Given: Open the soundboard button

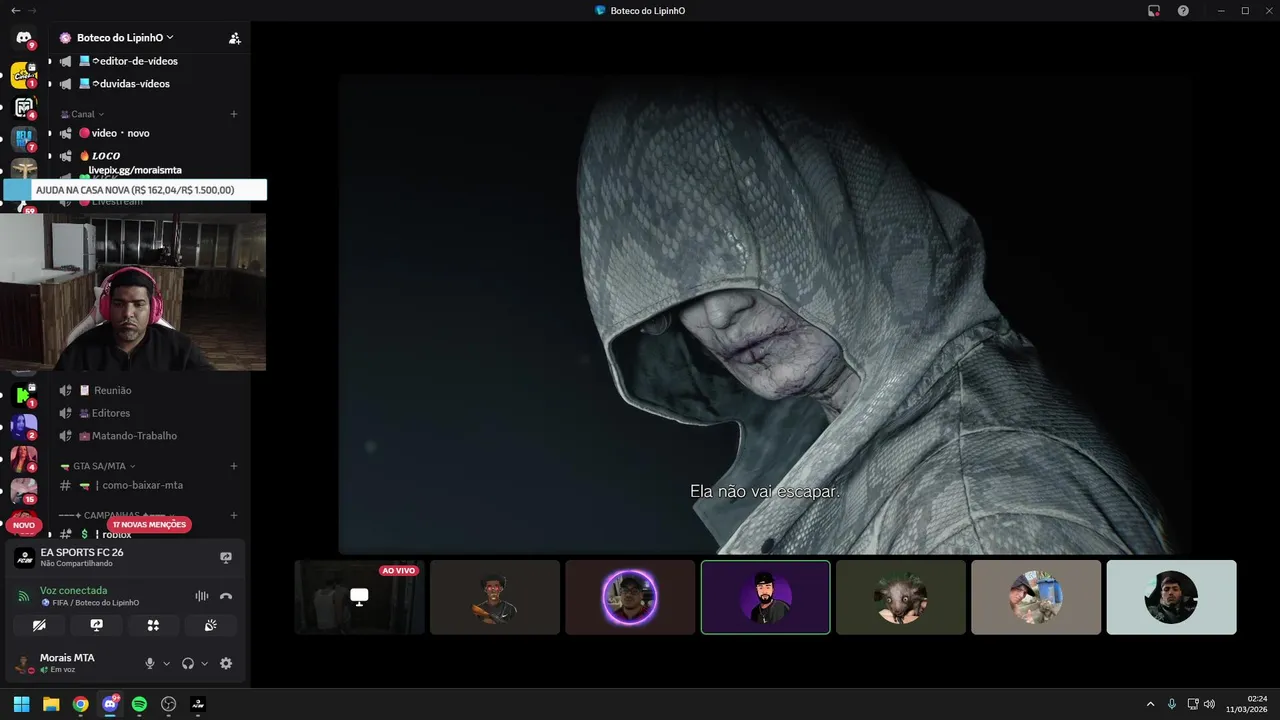Looking at the screenshot, I should point(210,625).
